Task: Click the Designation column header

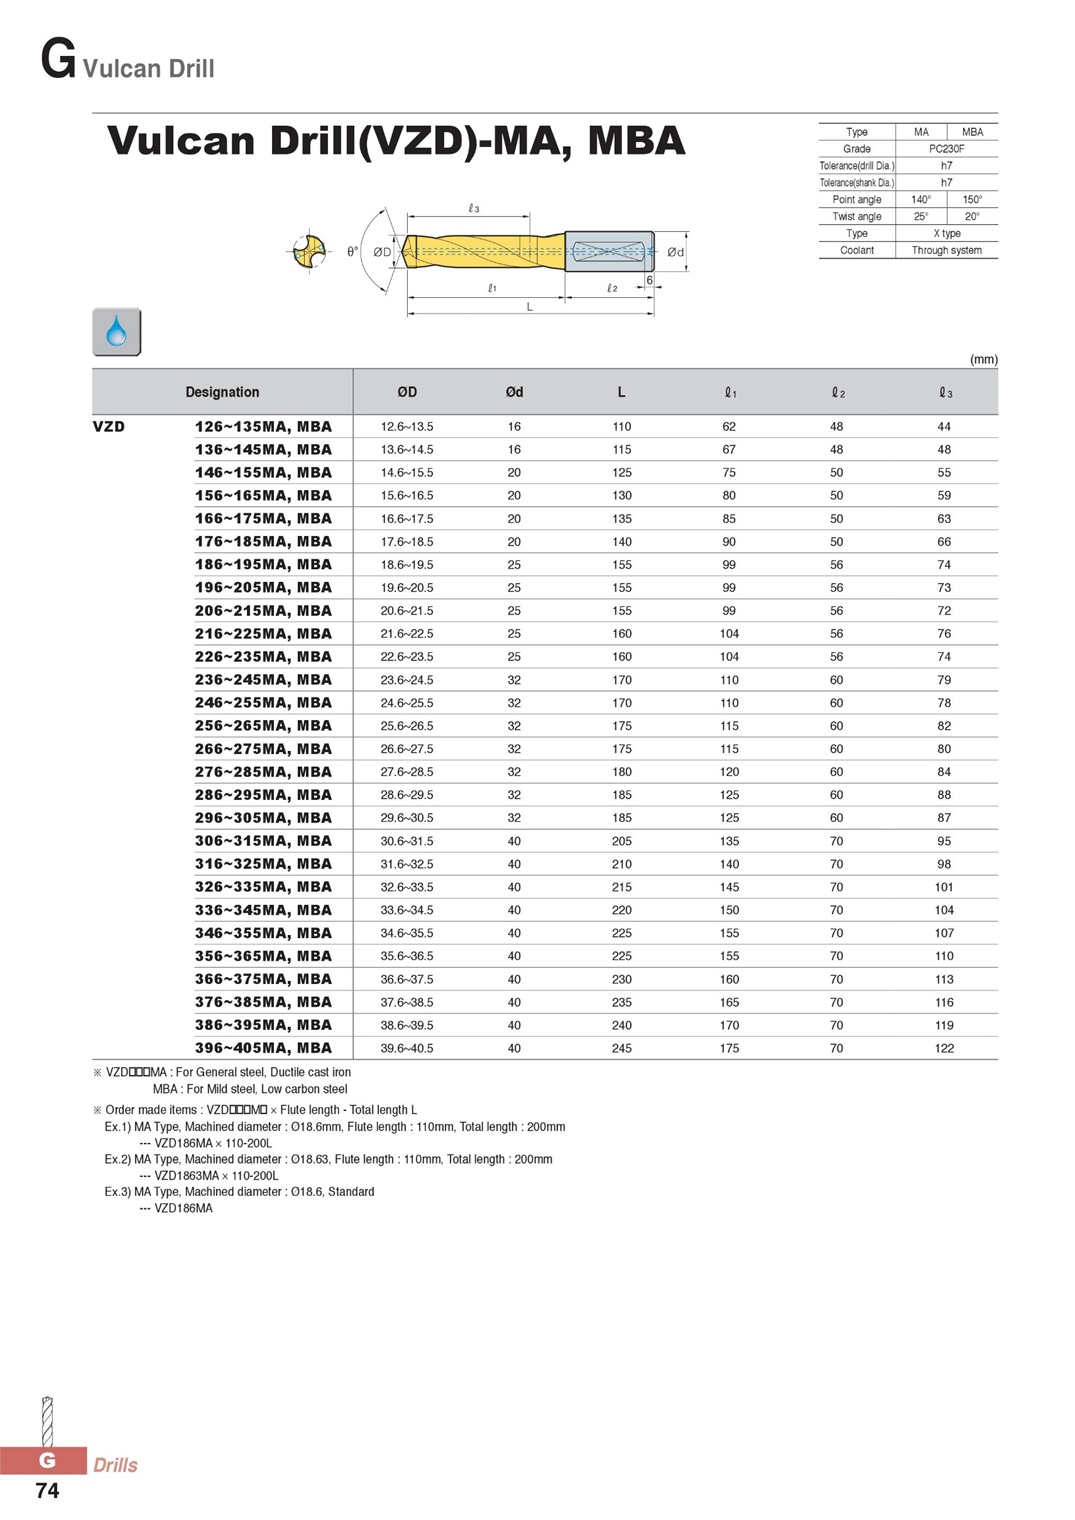Action: point(222,392)
